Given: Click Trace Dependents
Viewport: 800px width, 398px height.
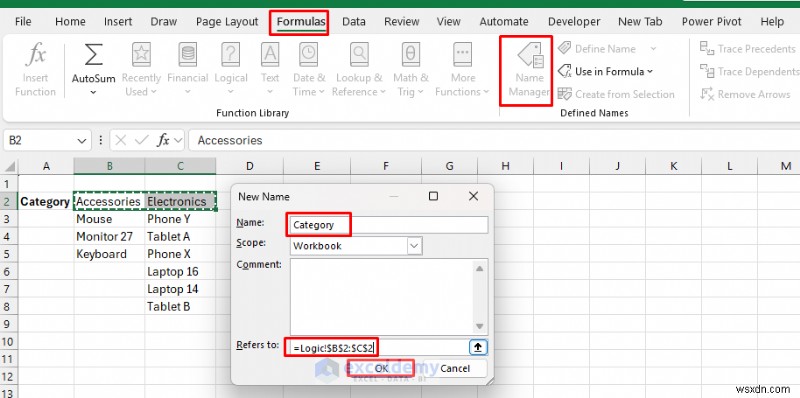Looking at the screenshot, I should [x=749, y=71].
